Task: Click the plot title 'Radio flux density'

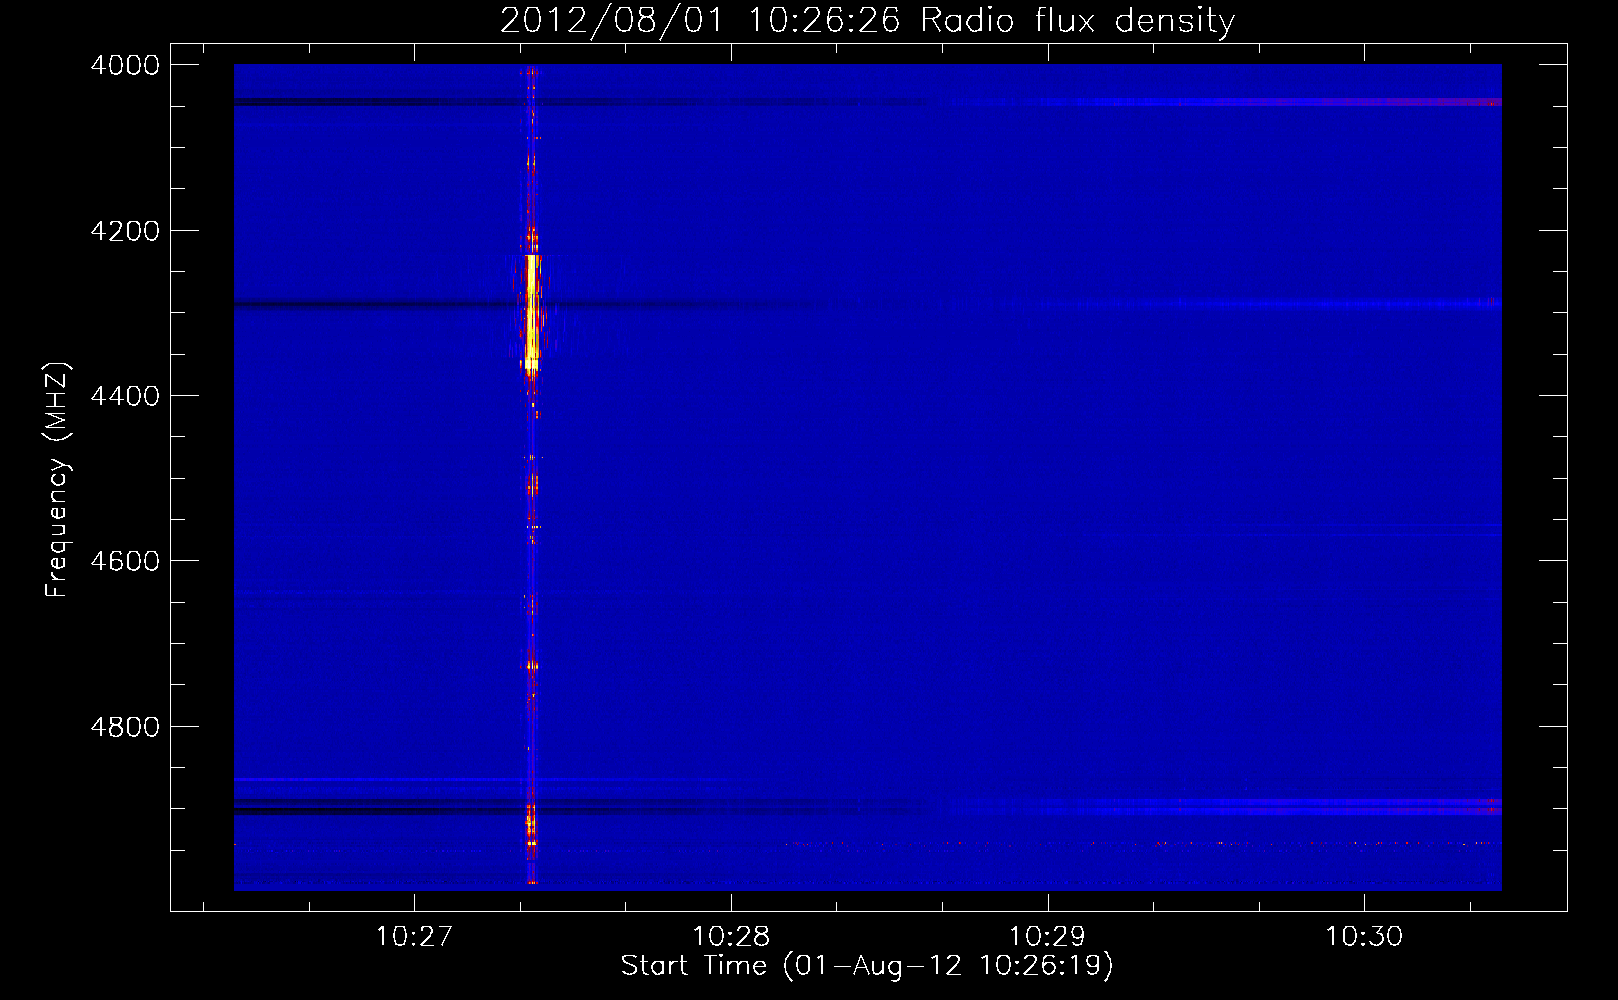Action: [1077, 21]
